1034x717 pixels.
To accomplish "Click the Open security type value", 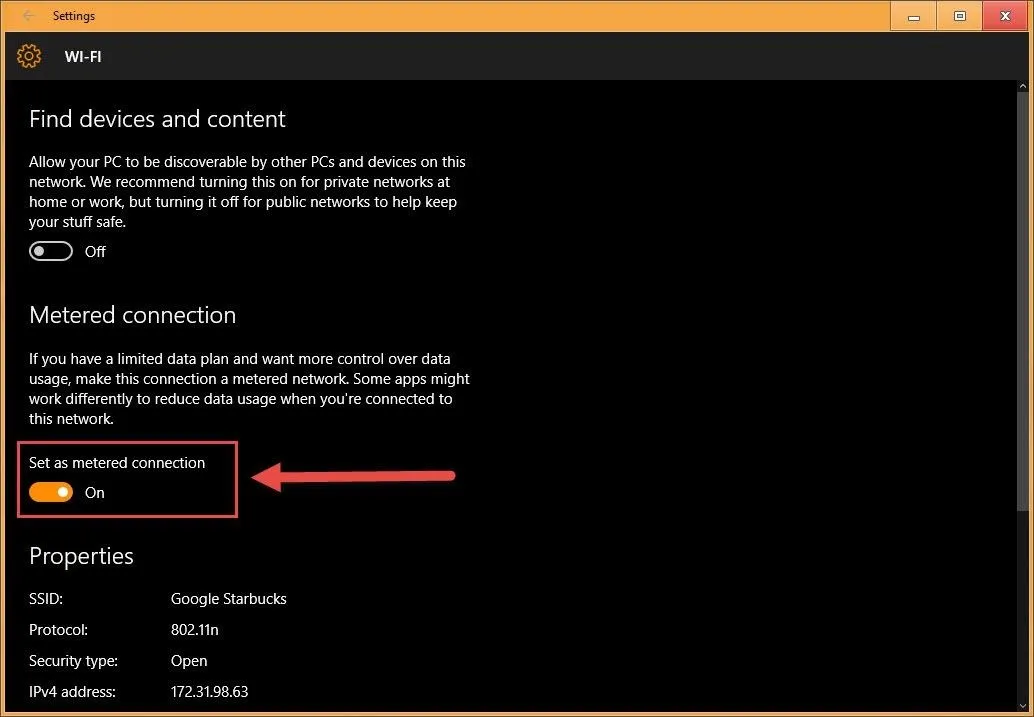I will [189, 661].
